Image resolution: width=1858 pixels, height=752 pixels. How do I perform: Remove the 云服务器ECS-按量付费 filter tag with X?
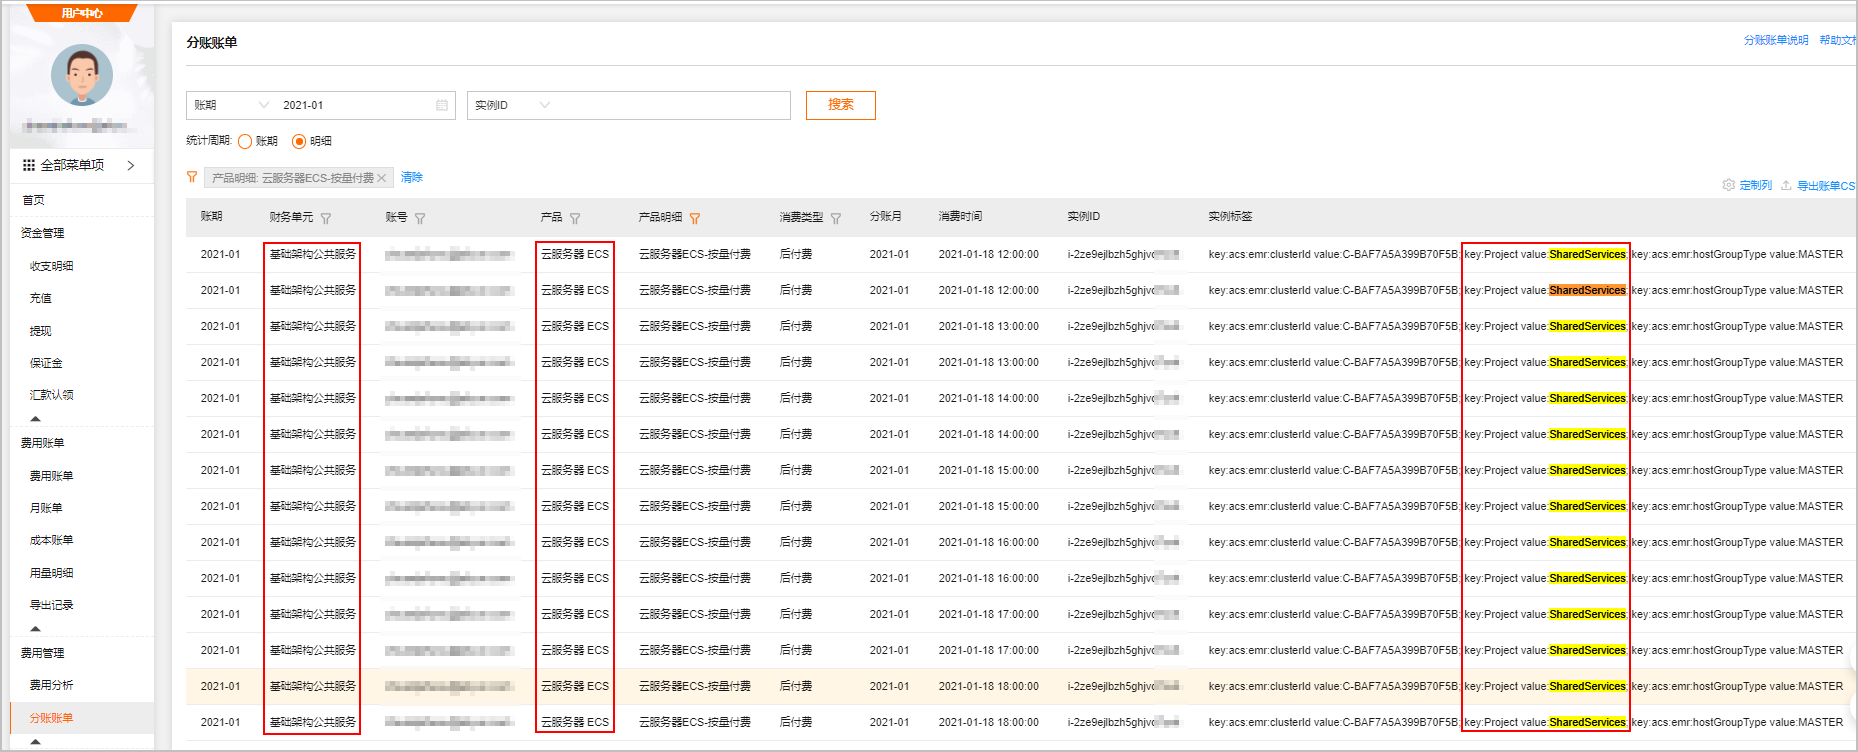381,178
